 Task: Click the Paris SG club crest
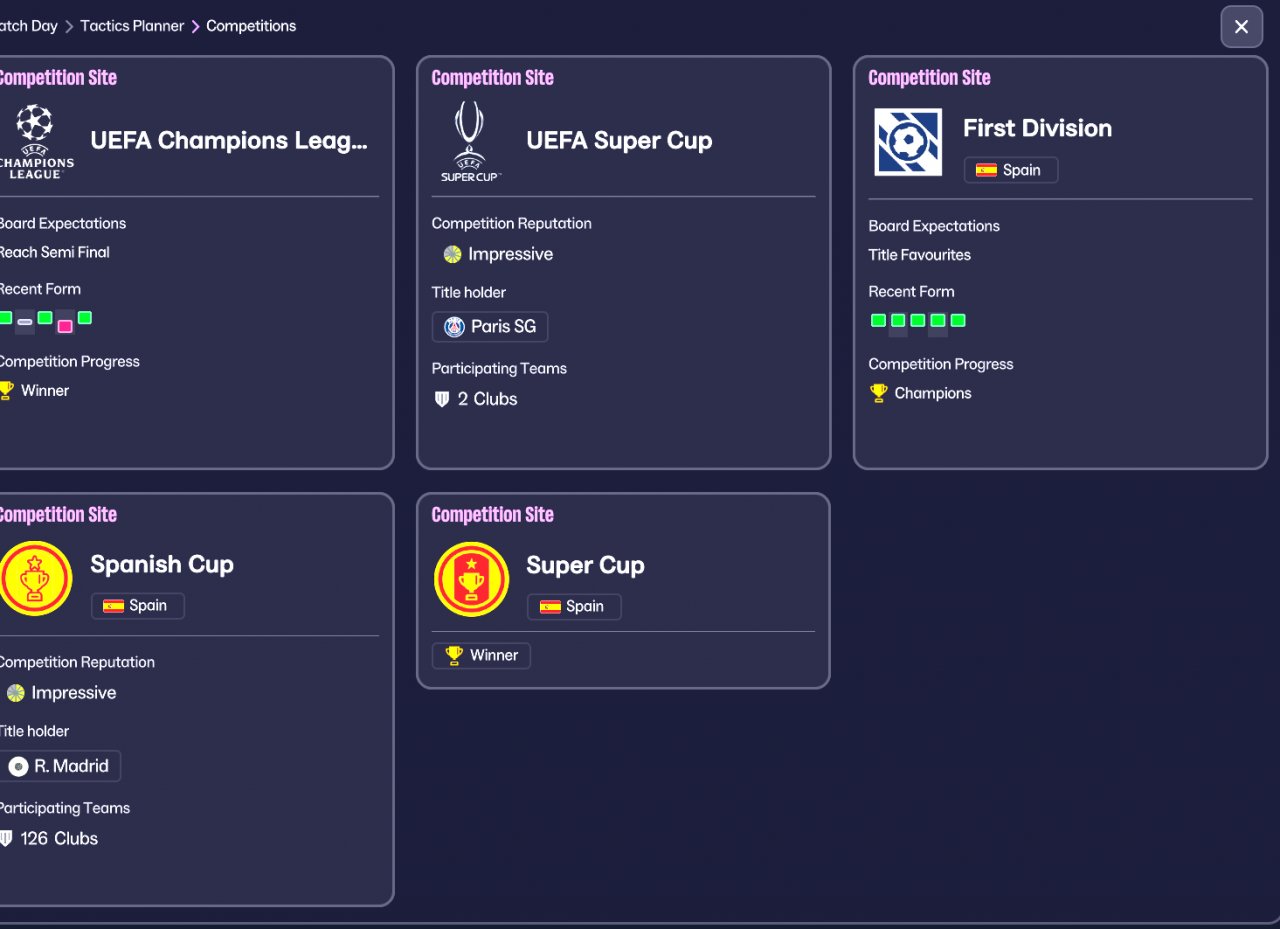(x=455, y=327)
